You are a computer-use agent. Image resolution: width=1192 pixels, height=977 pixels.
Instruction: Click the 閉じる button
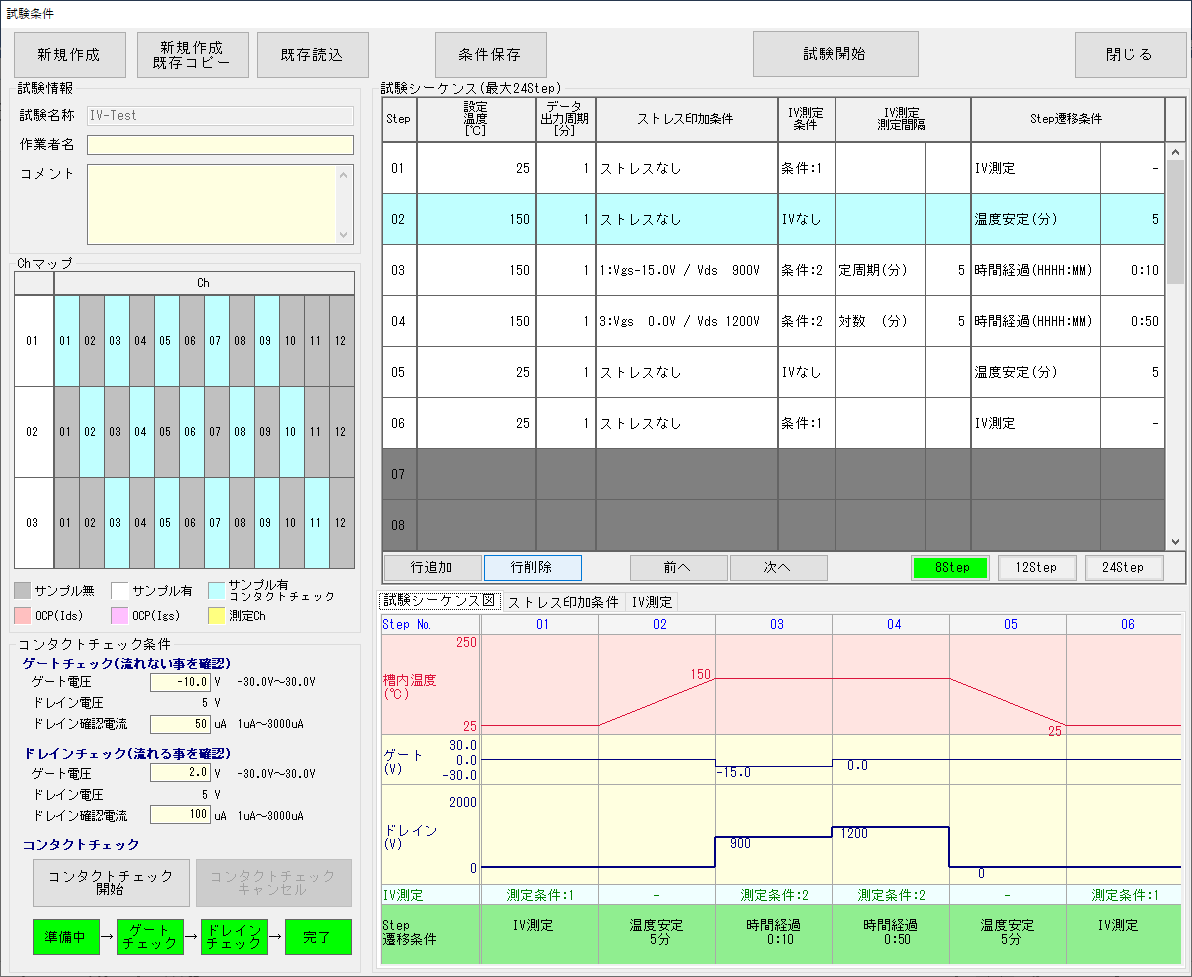[1130, 55]
